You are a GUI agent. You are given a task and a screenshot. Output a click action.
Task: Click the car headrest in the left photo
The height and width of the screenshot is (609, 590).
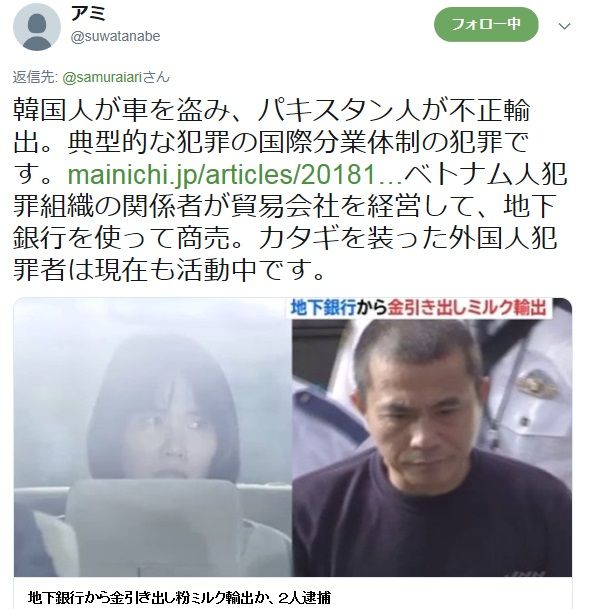[x=153, y=524]
